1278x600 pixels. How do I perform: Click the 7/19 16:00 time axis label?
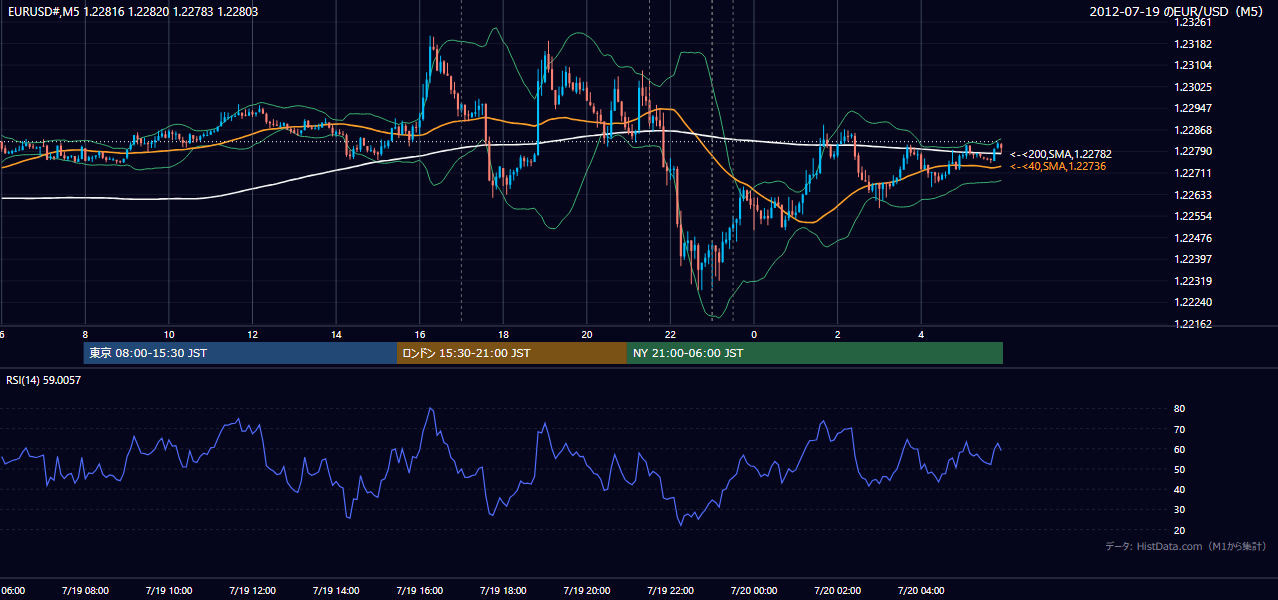tap(419, 590)
